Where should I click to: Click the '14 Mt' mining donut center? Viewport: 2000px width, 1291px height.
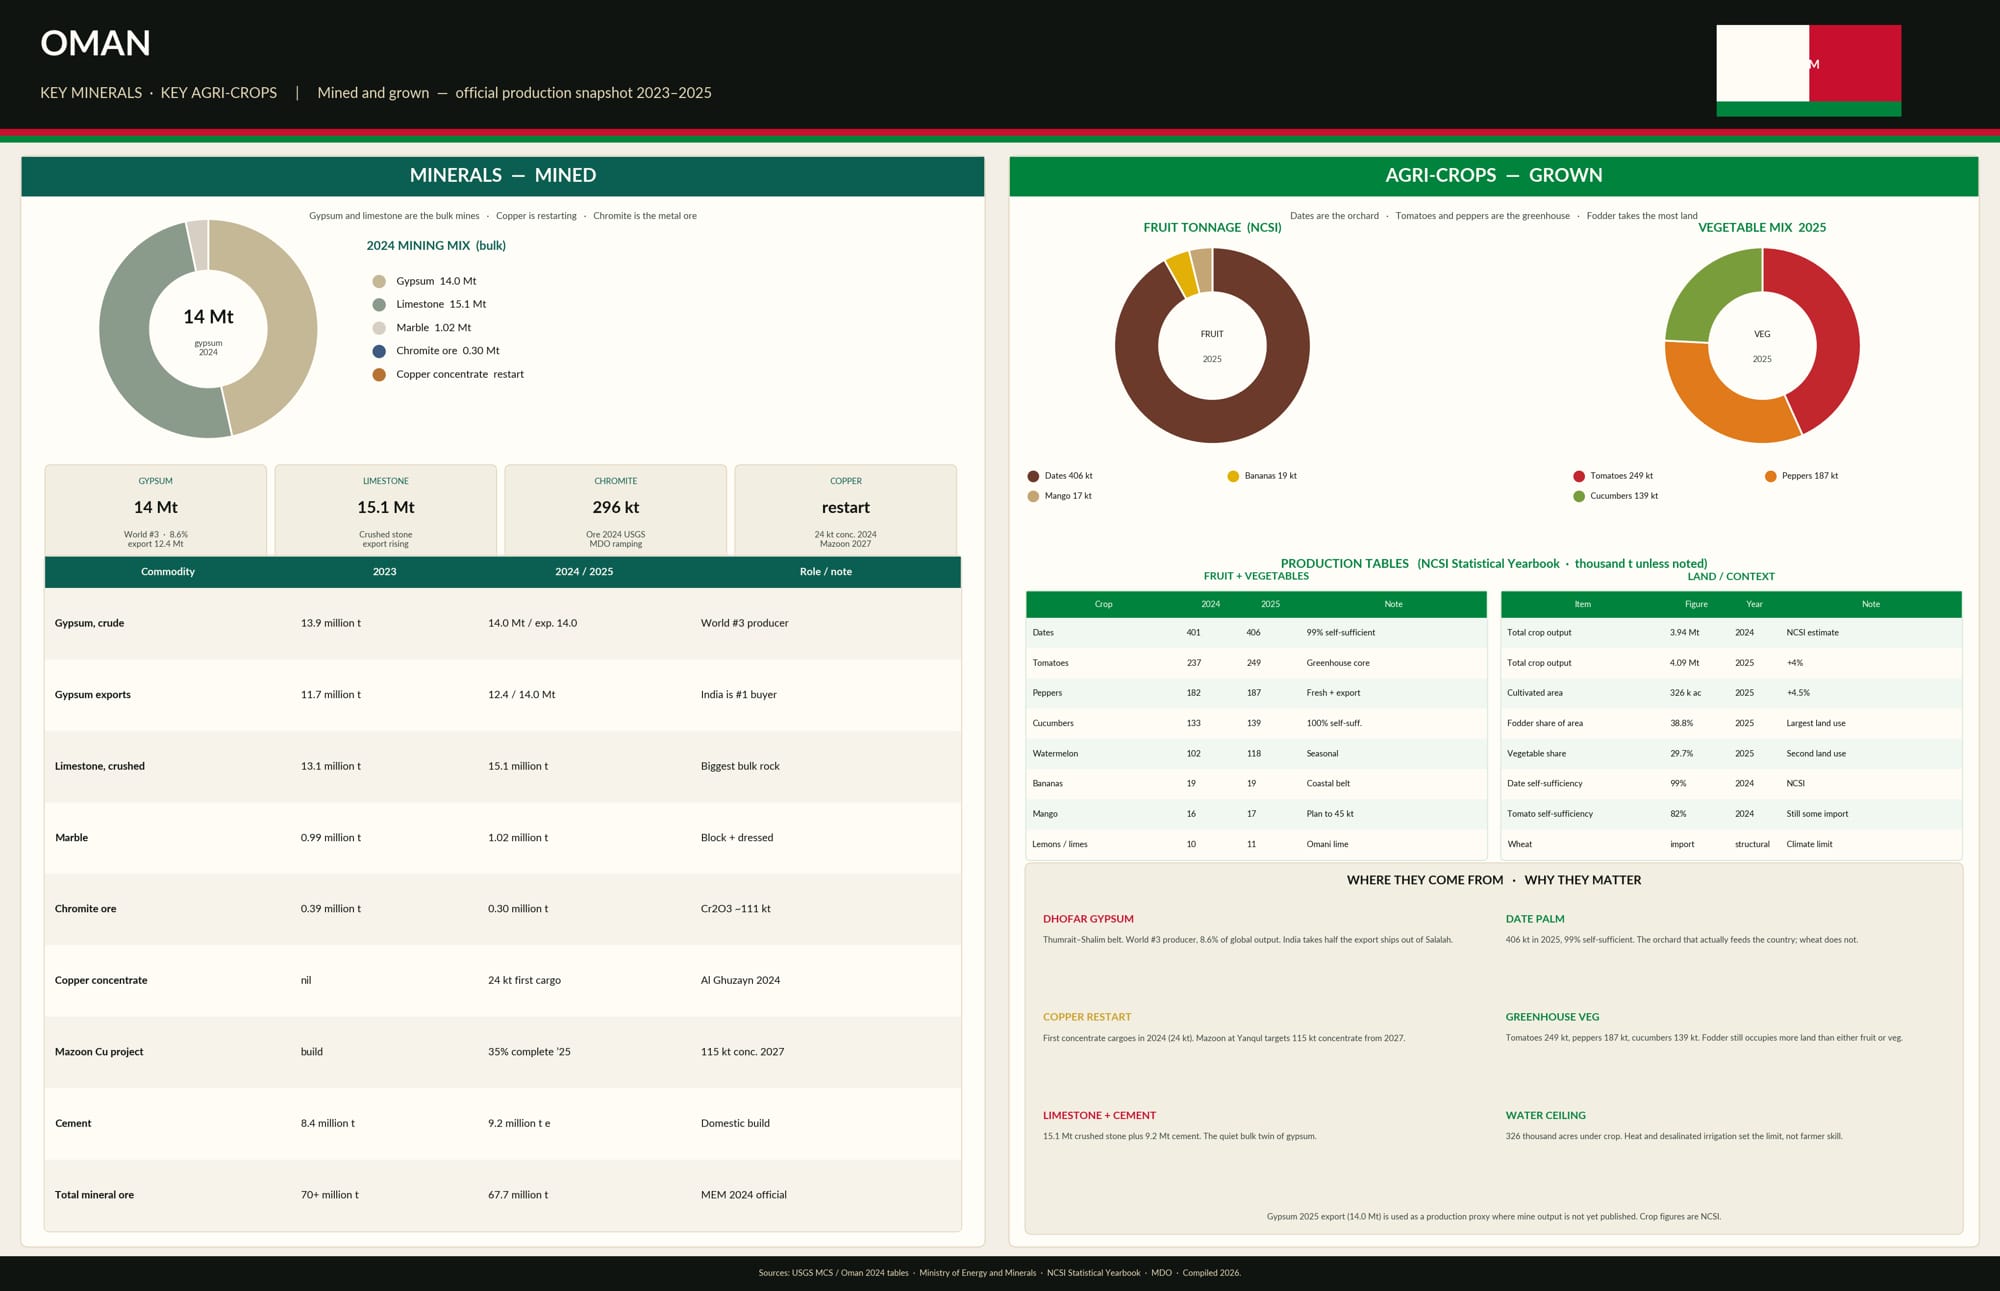pyautogui.click(x=208, y=329)
